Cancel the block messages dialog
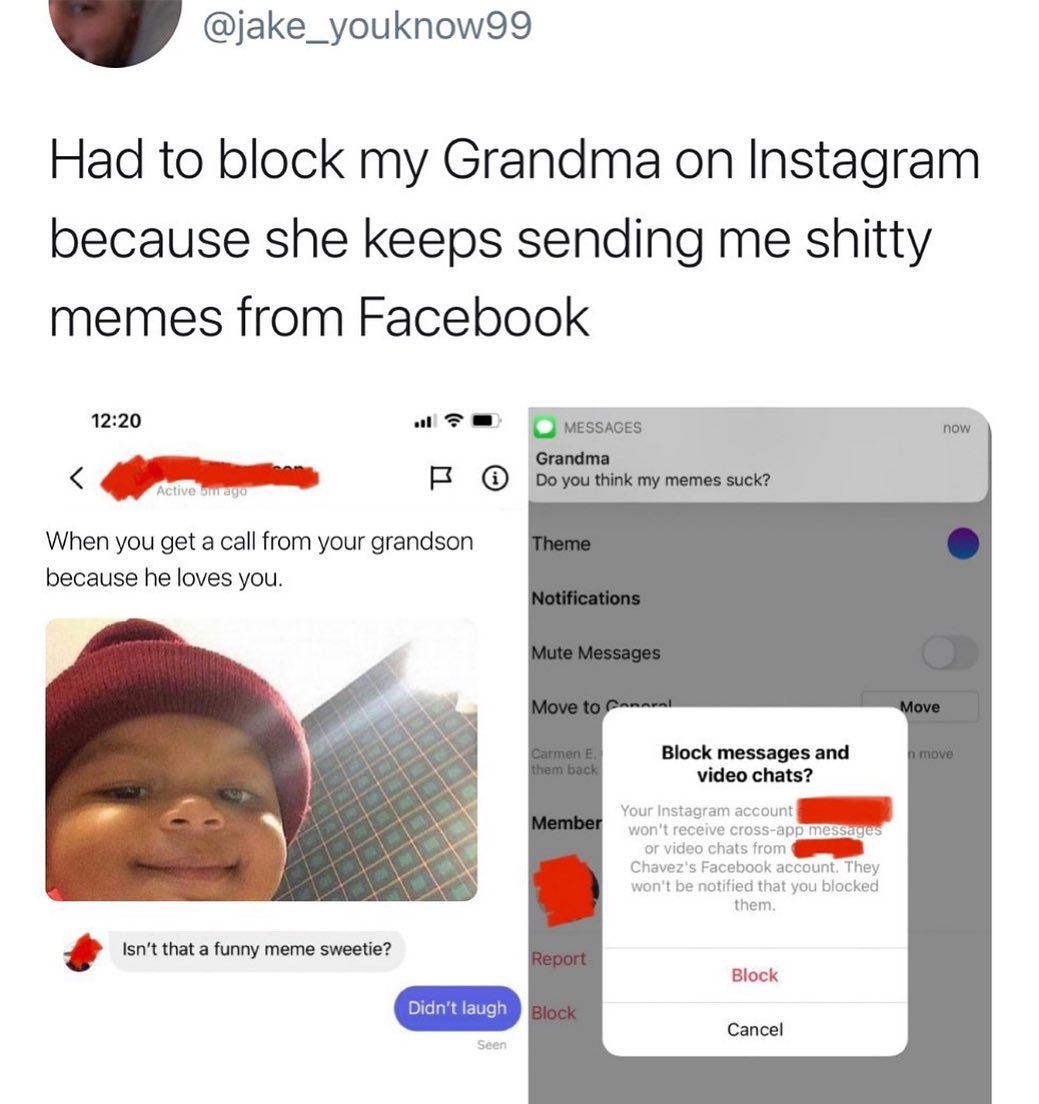Viewport: 1039px width, 1104px height. point(755,1029)
